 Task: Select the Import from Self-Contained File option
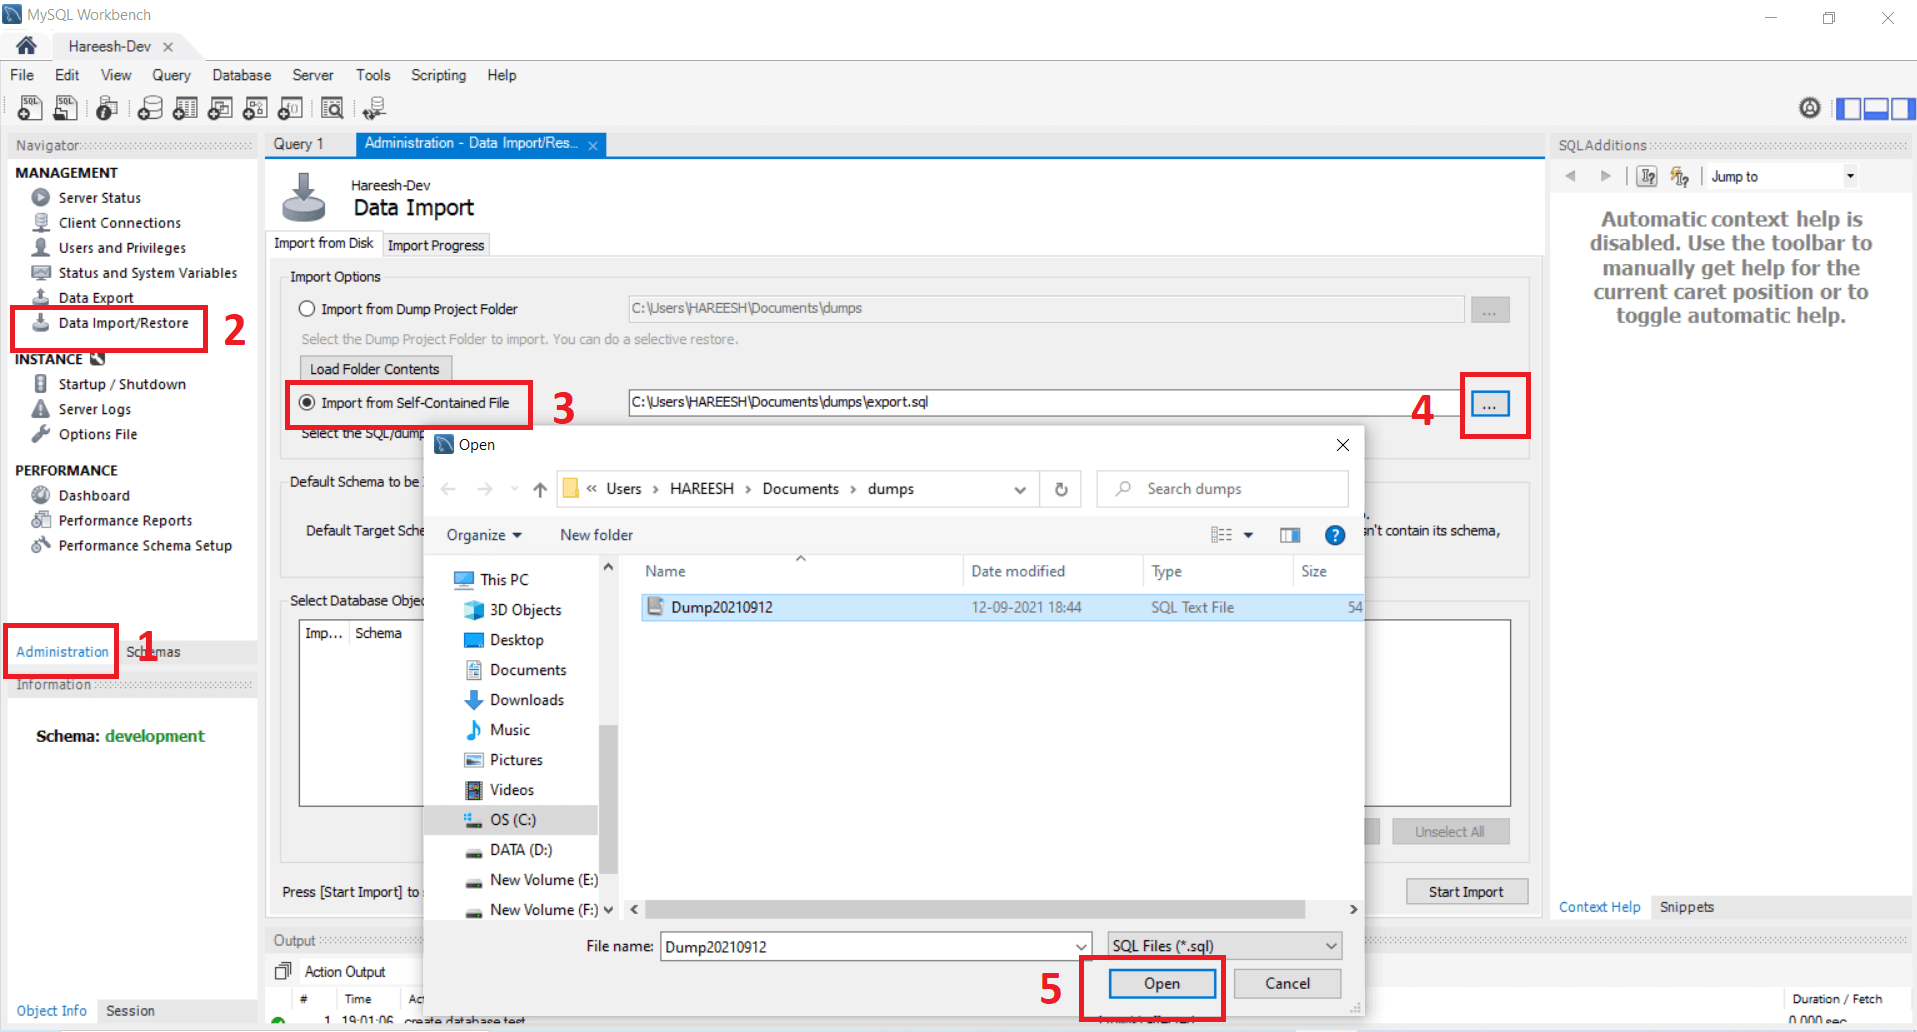(307, 403)
